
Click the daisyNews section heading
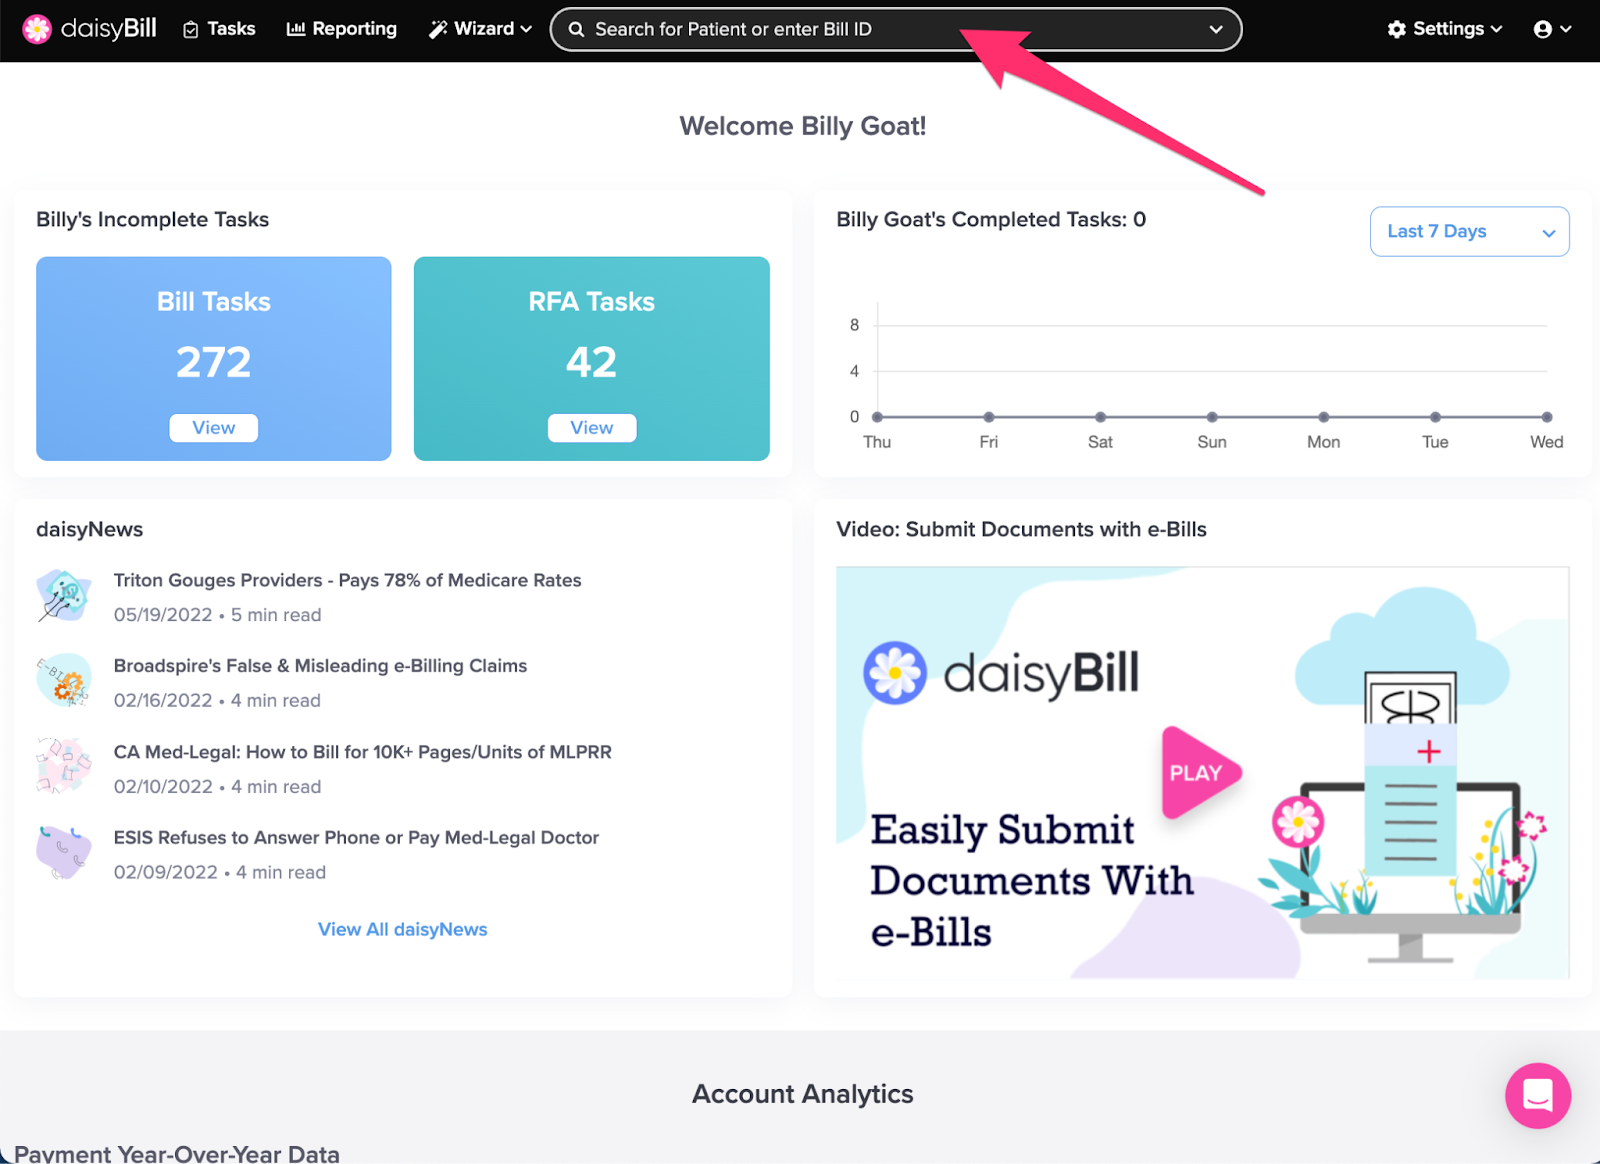coord(90,529)
